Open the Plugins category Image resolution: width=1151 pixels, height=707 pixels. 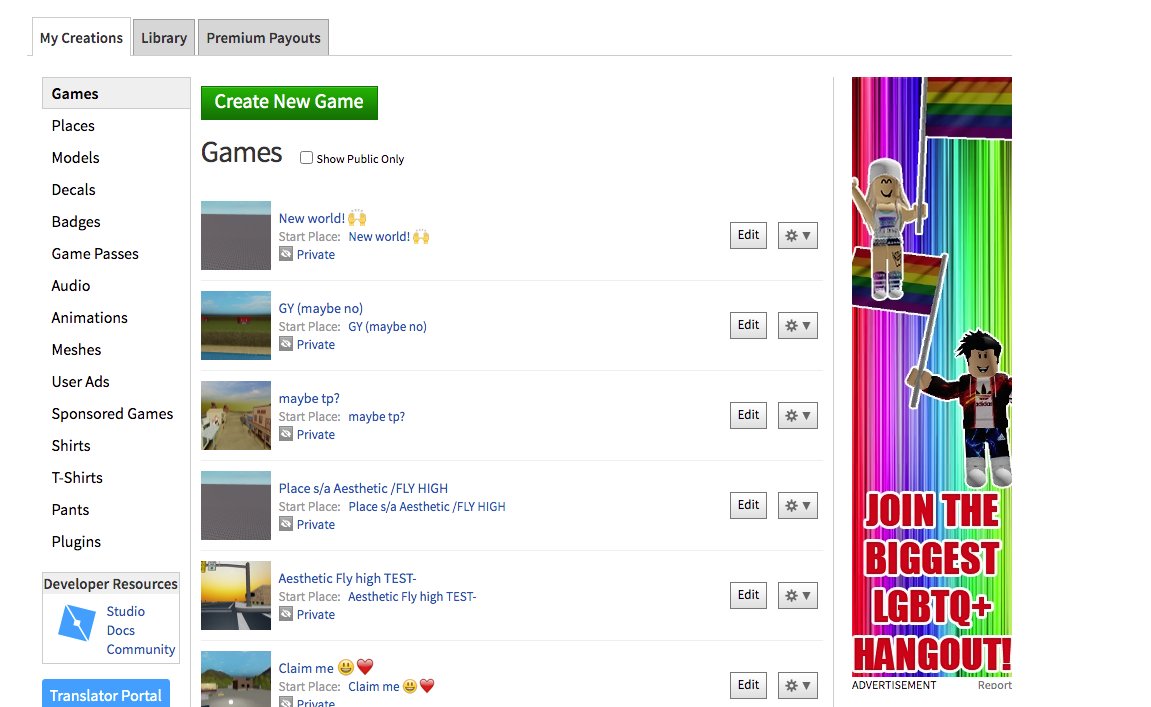click(x=76, y=542)
